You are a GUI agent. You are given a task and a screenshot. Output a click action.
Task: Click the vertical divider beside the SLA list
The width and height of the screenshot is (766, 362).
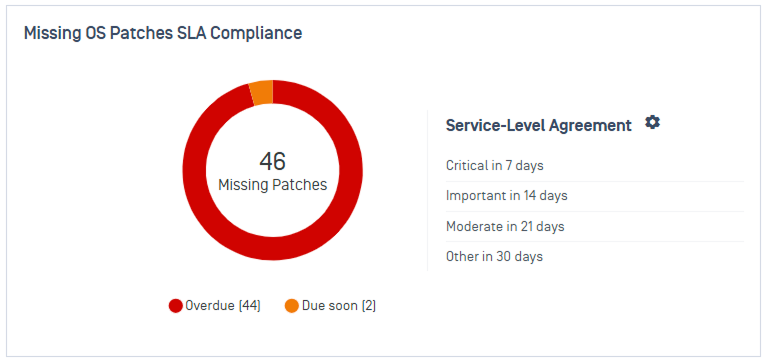[x=427, y=191]
